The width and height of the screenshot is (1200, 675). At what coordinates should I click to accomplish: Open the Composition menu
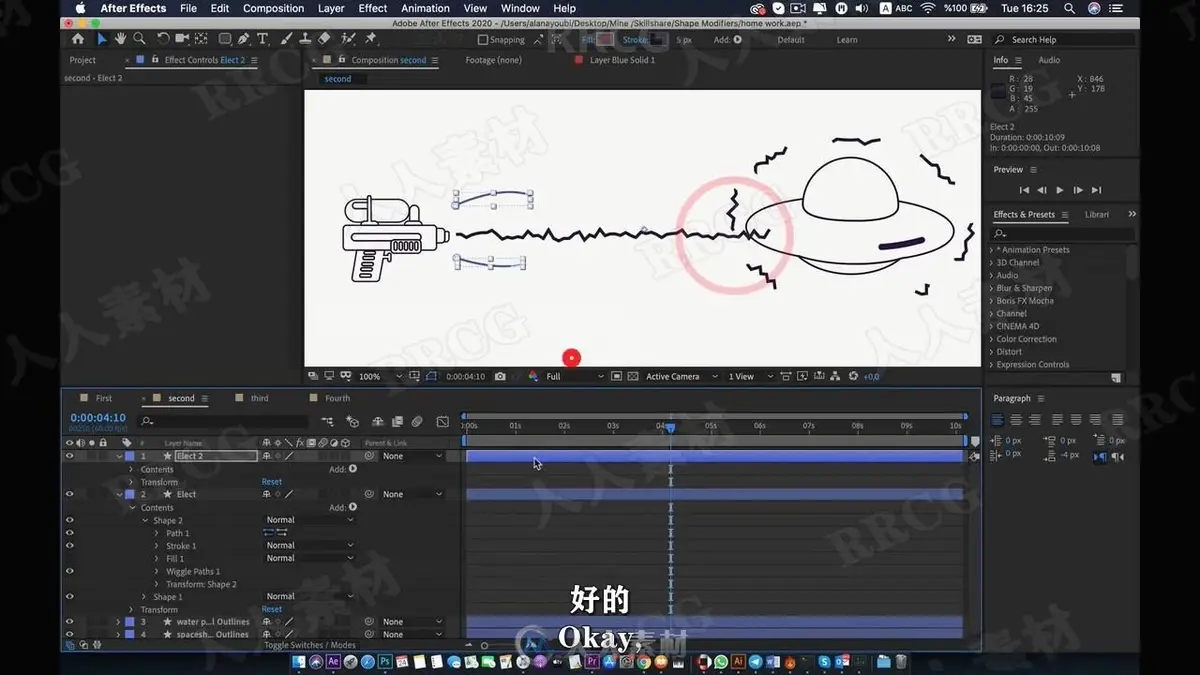click(273, 8)
